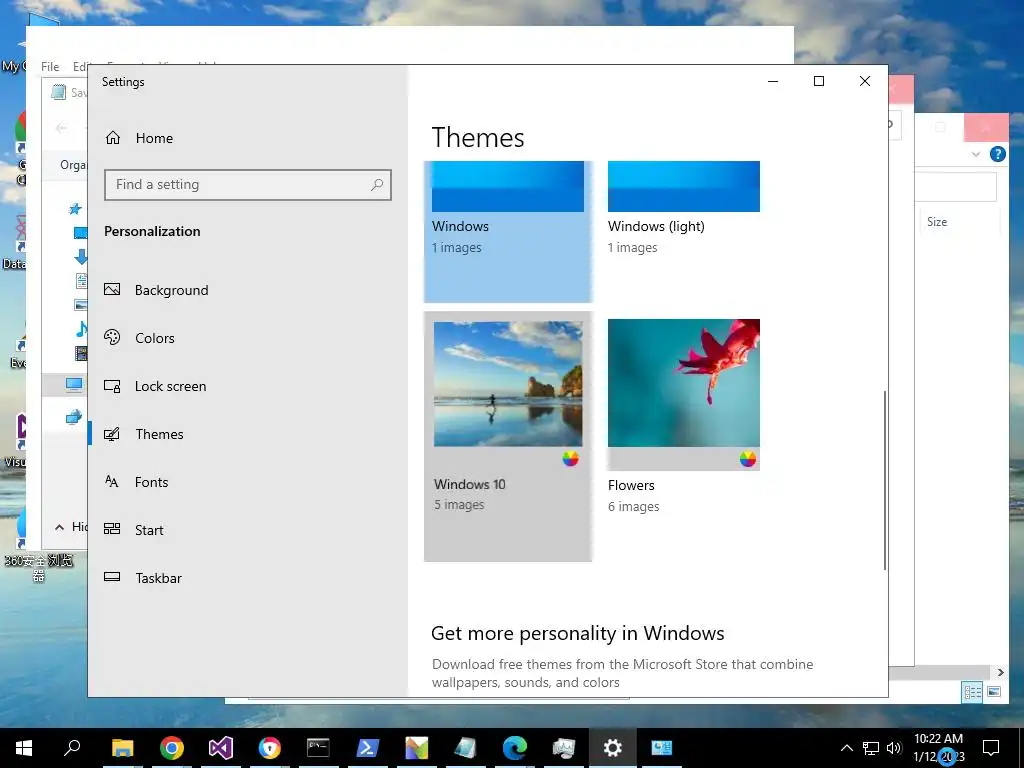Open PowerShell from the taskbar
The width and height of the screenshot is (1024, 768).
click(367, 748)
